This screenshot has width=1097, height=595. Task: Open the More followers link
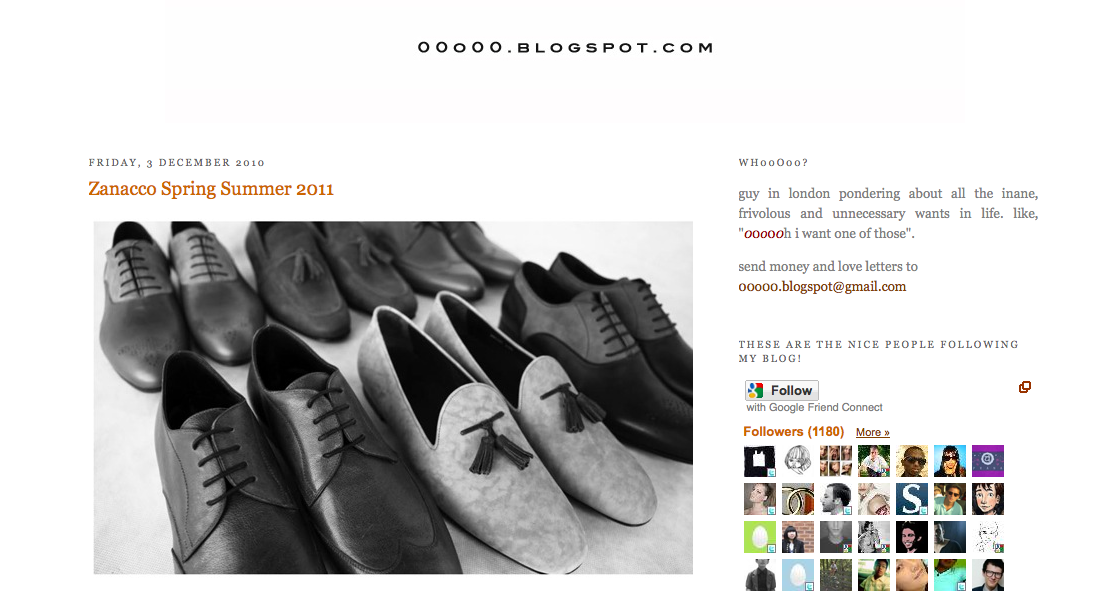pyautogui.click(x=872, y=433)
